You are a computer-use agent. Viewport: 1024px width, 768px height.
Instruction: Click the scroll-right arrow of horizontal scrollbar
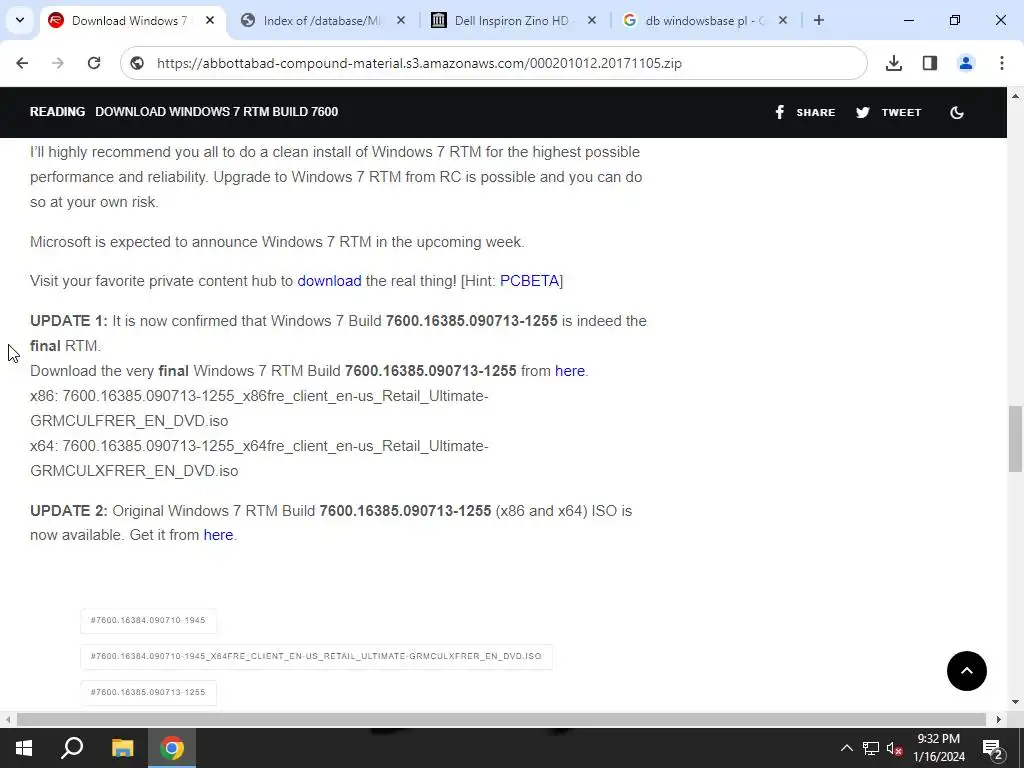pos(999,720)
